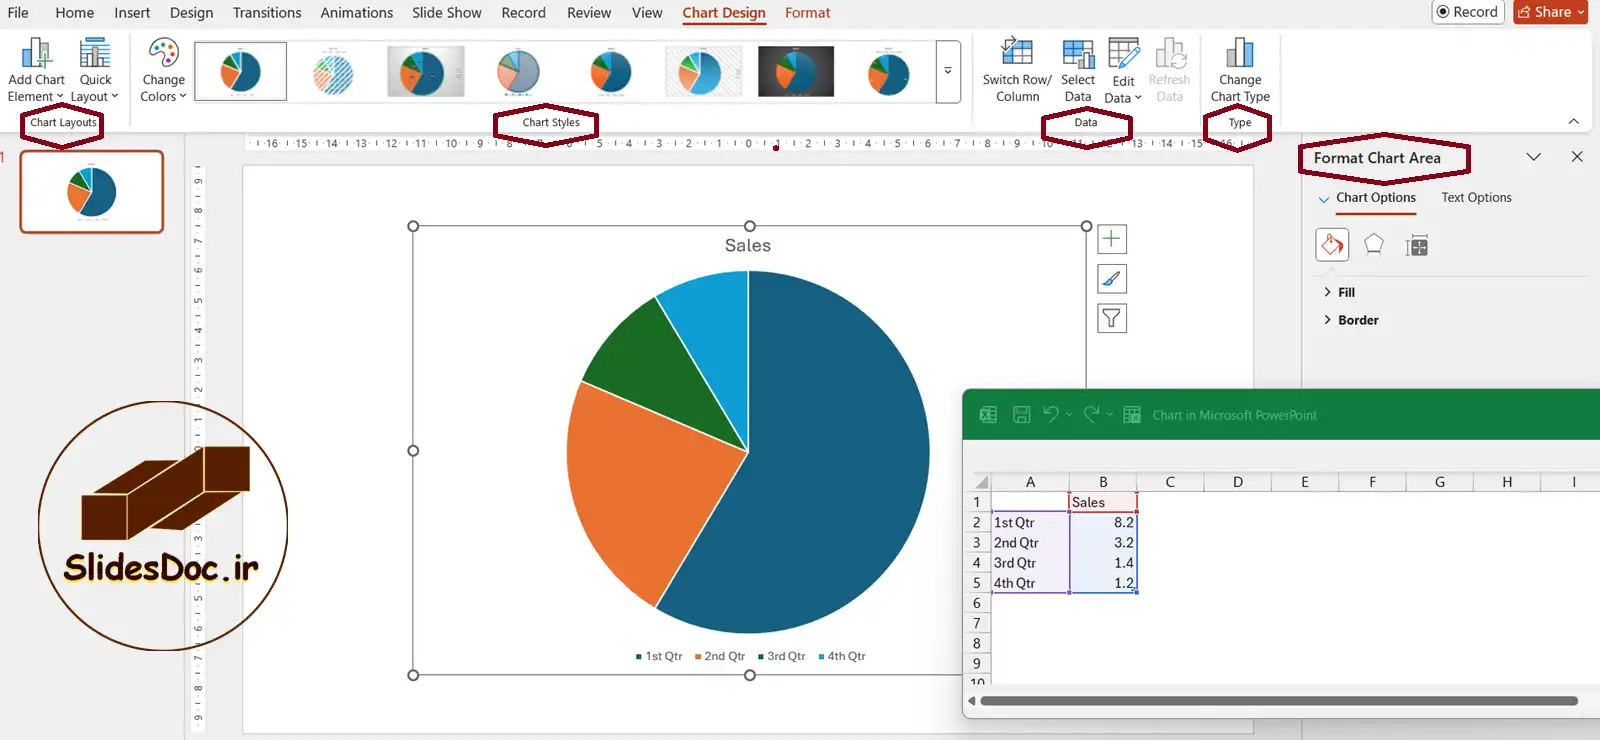The height and width of the screenshot is (740, 1600).
Task: Open the Chart Filters funnel button
Action: point(1111,319)
